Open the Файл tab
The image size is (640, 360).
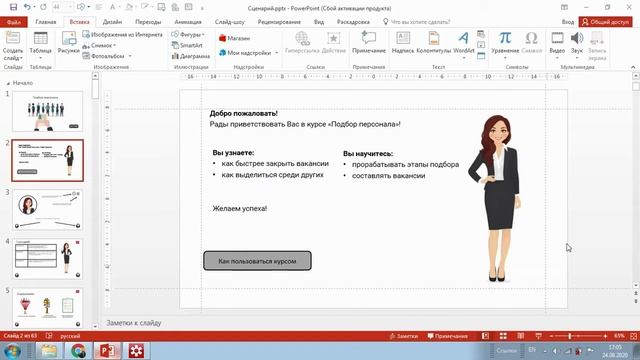point(14,22)
